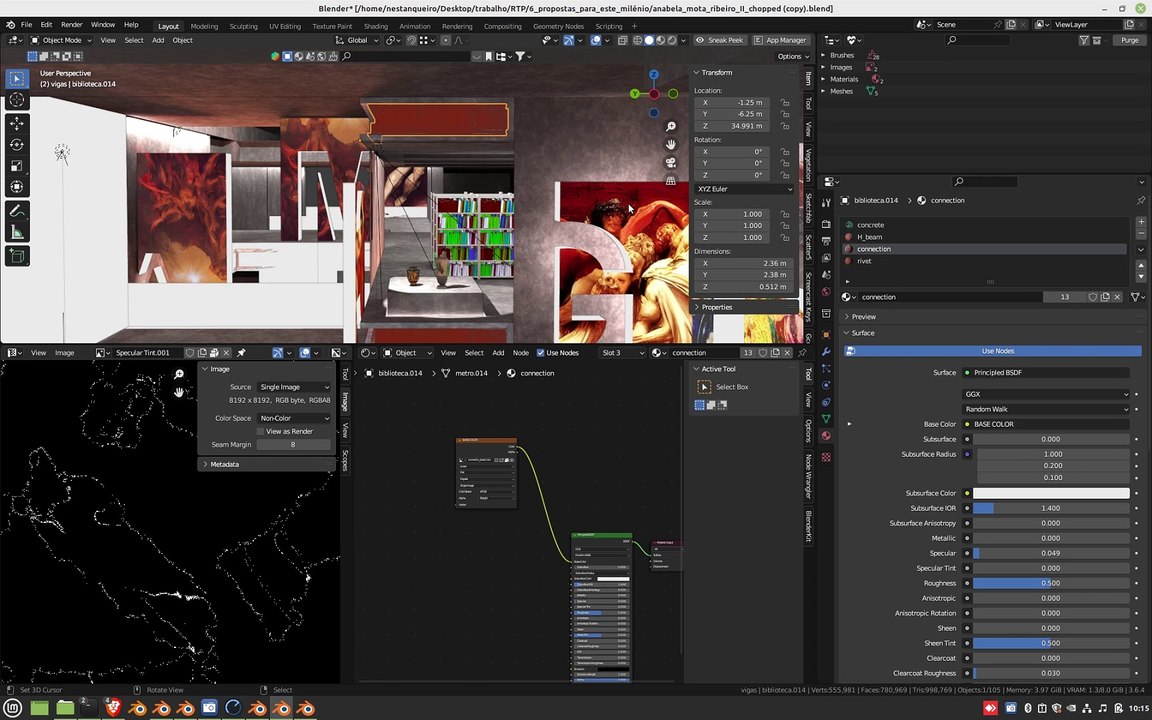This screenshot has height=720, width=1152.
Task: Enable View as Render checkbox
Action: pos(260,431)
